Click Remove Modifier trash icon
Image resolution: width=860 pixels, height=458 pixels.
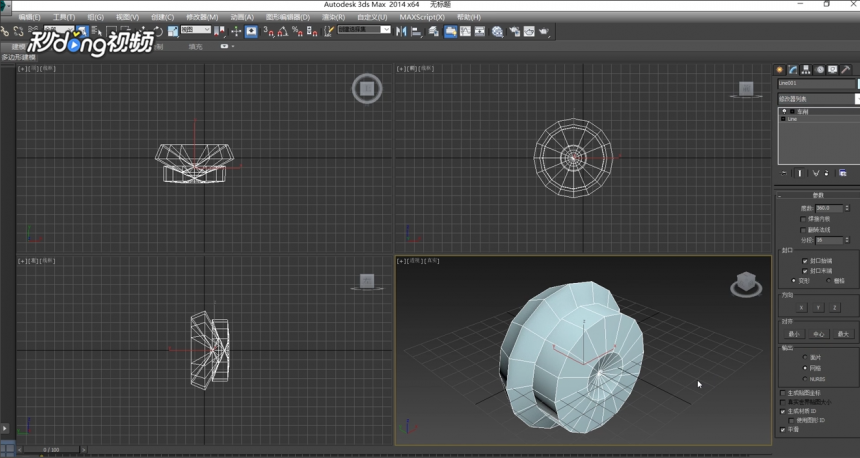[827, 173]
